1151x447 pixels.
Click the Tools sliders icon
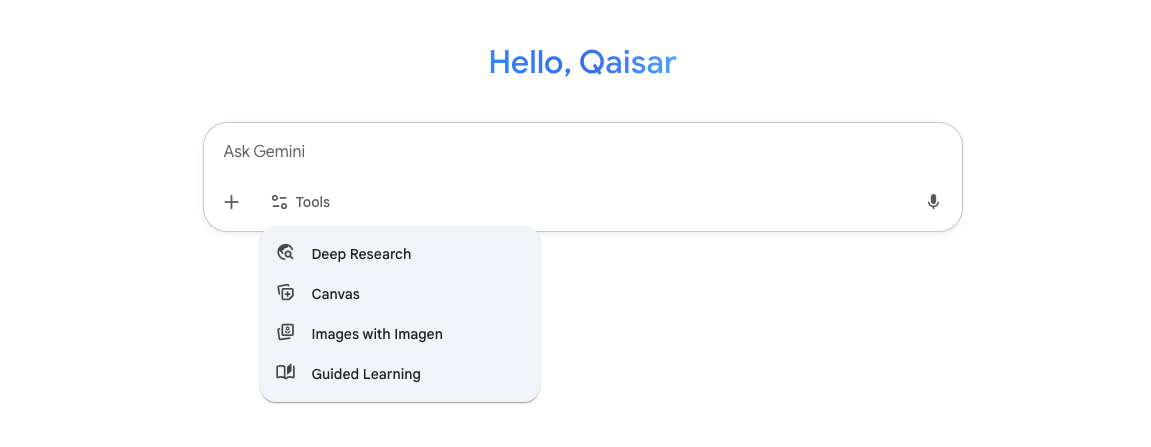[x=279, y=202]
